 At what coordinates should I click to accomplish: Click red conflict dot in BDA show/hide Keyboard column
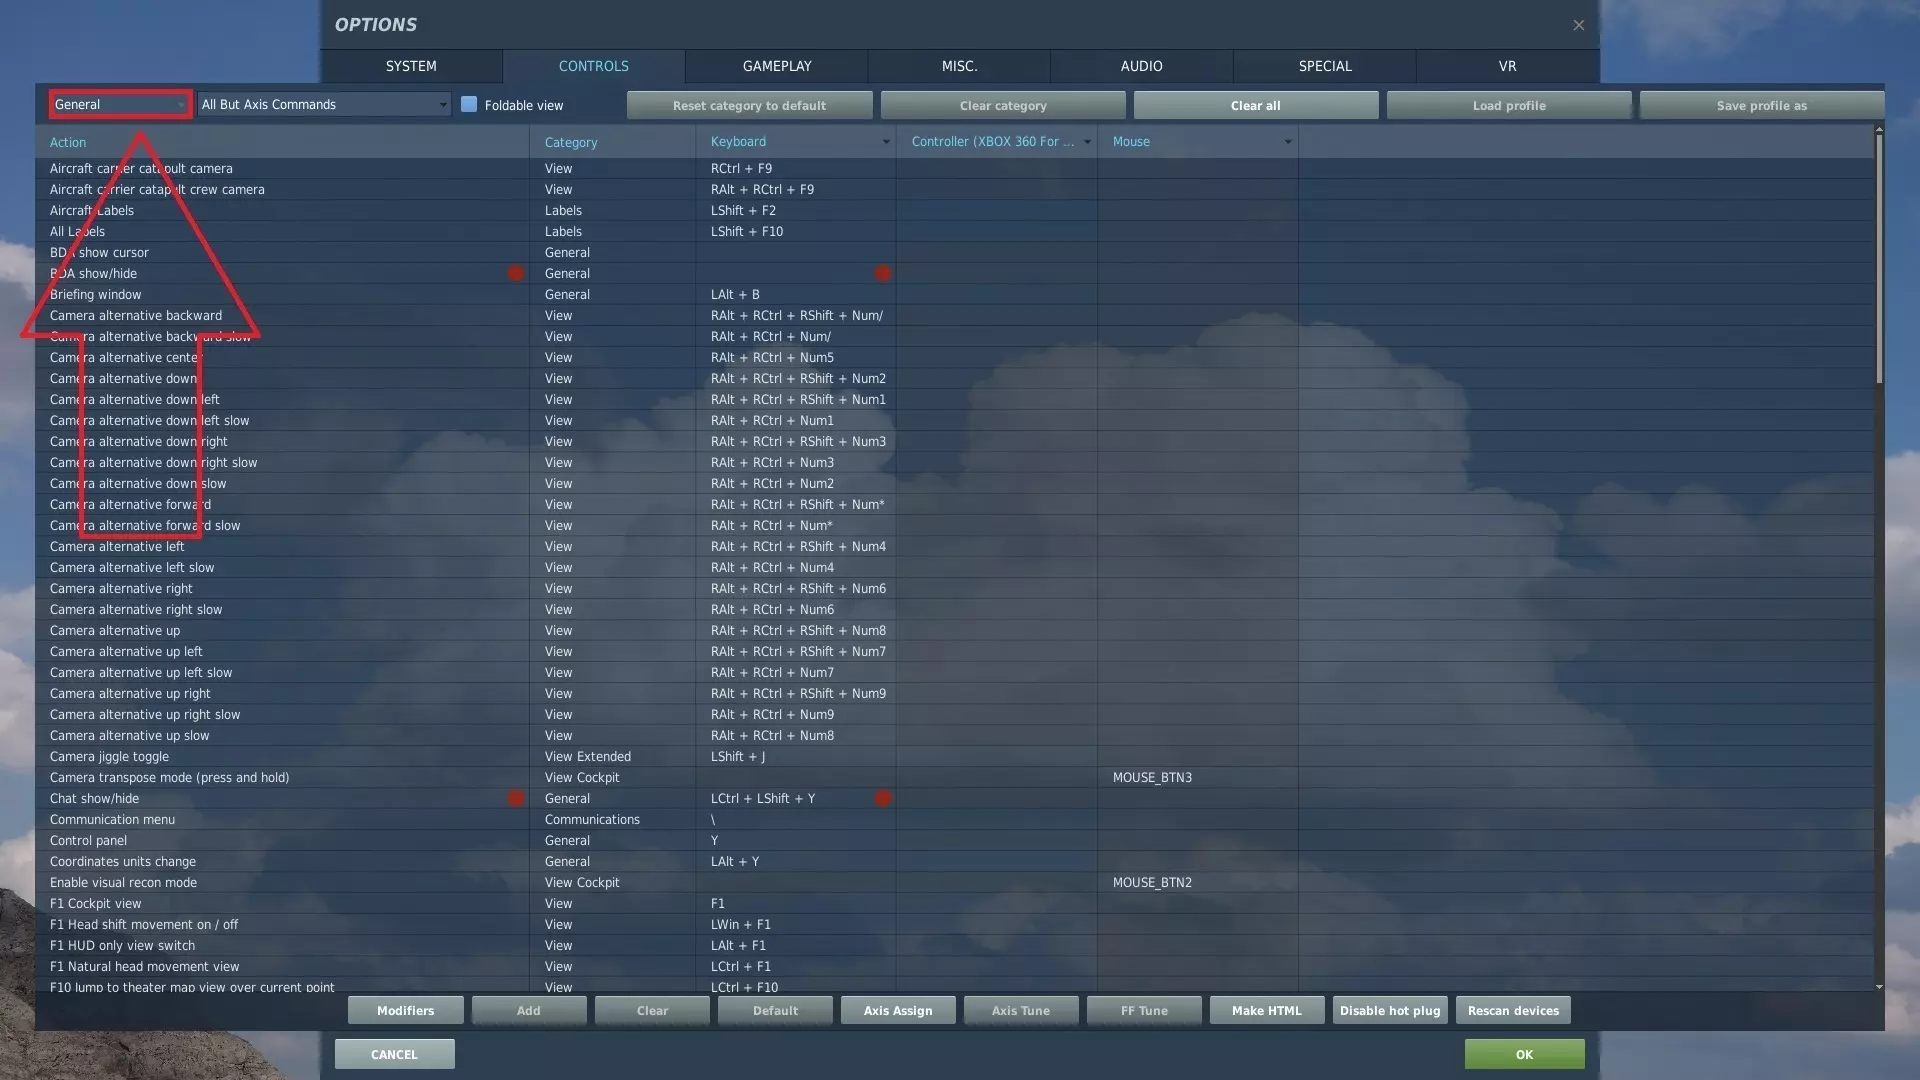click(x=883, y=273)
